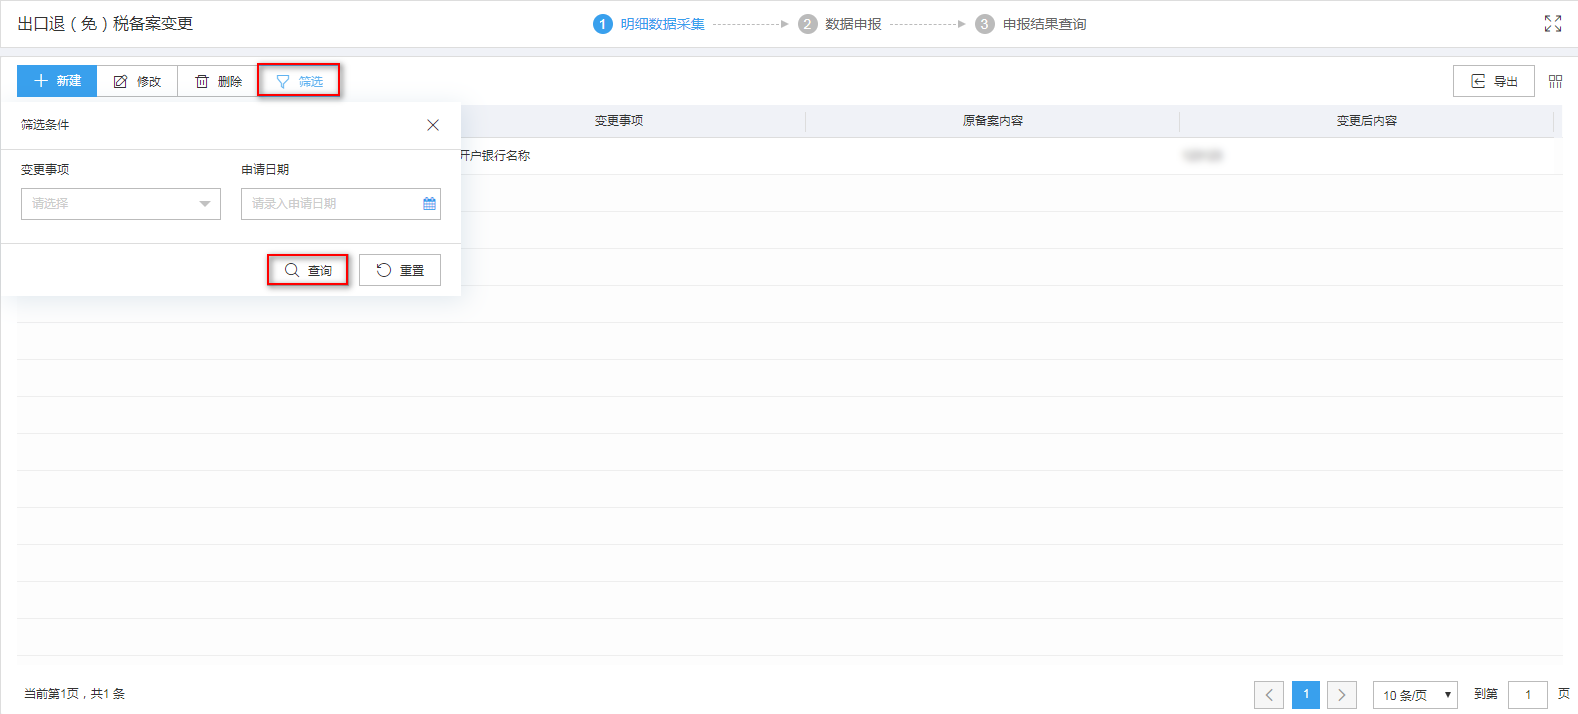This screenshot has height=714, width=1578.
Task: Toggle fullscreen expand icon
Action: [x=1552, y=24]
